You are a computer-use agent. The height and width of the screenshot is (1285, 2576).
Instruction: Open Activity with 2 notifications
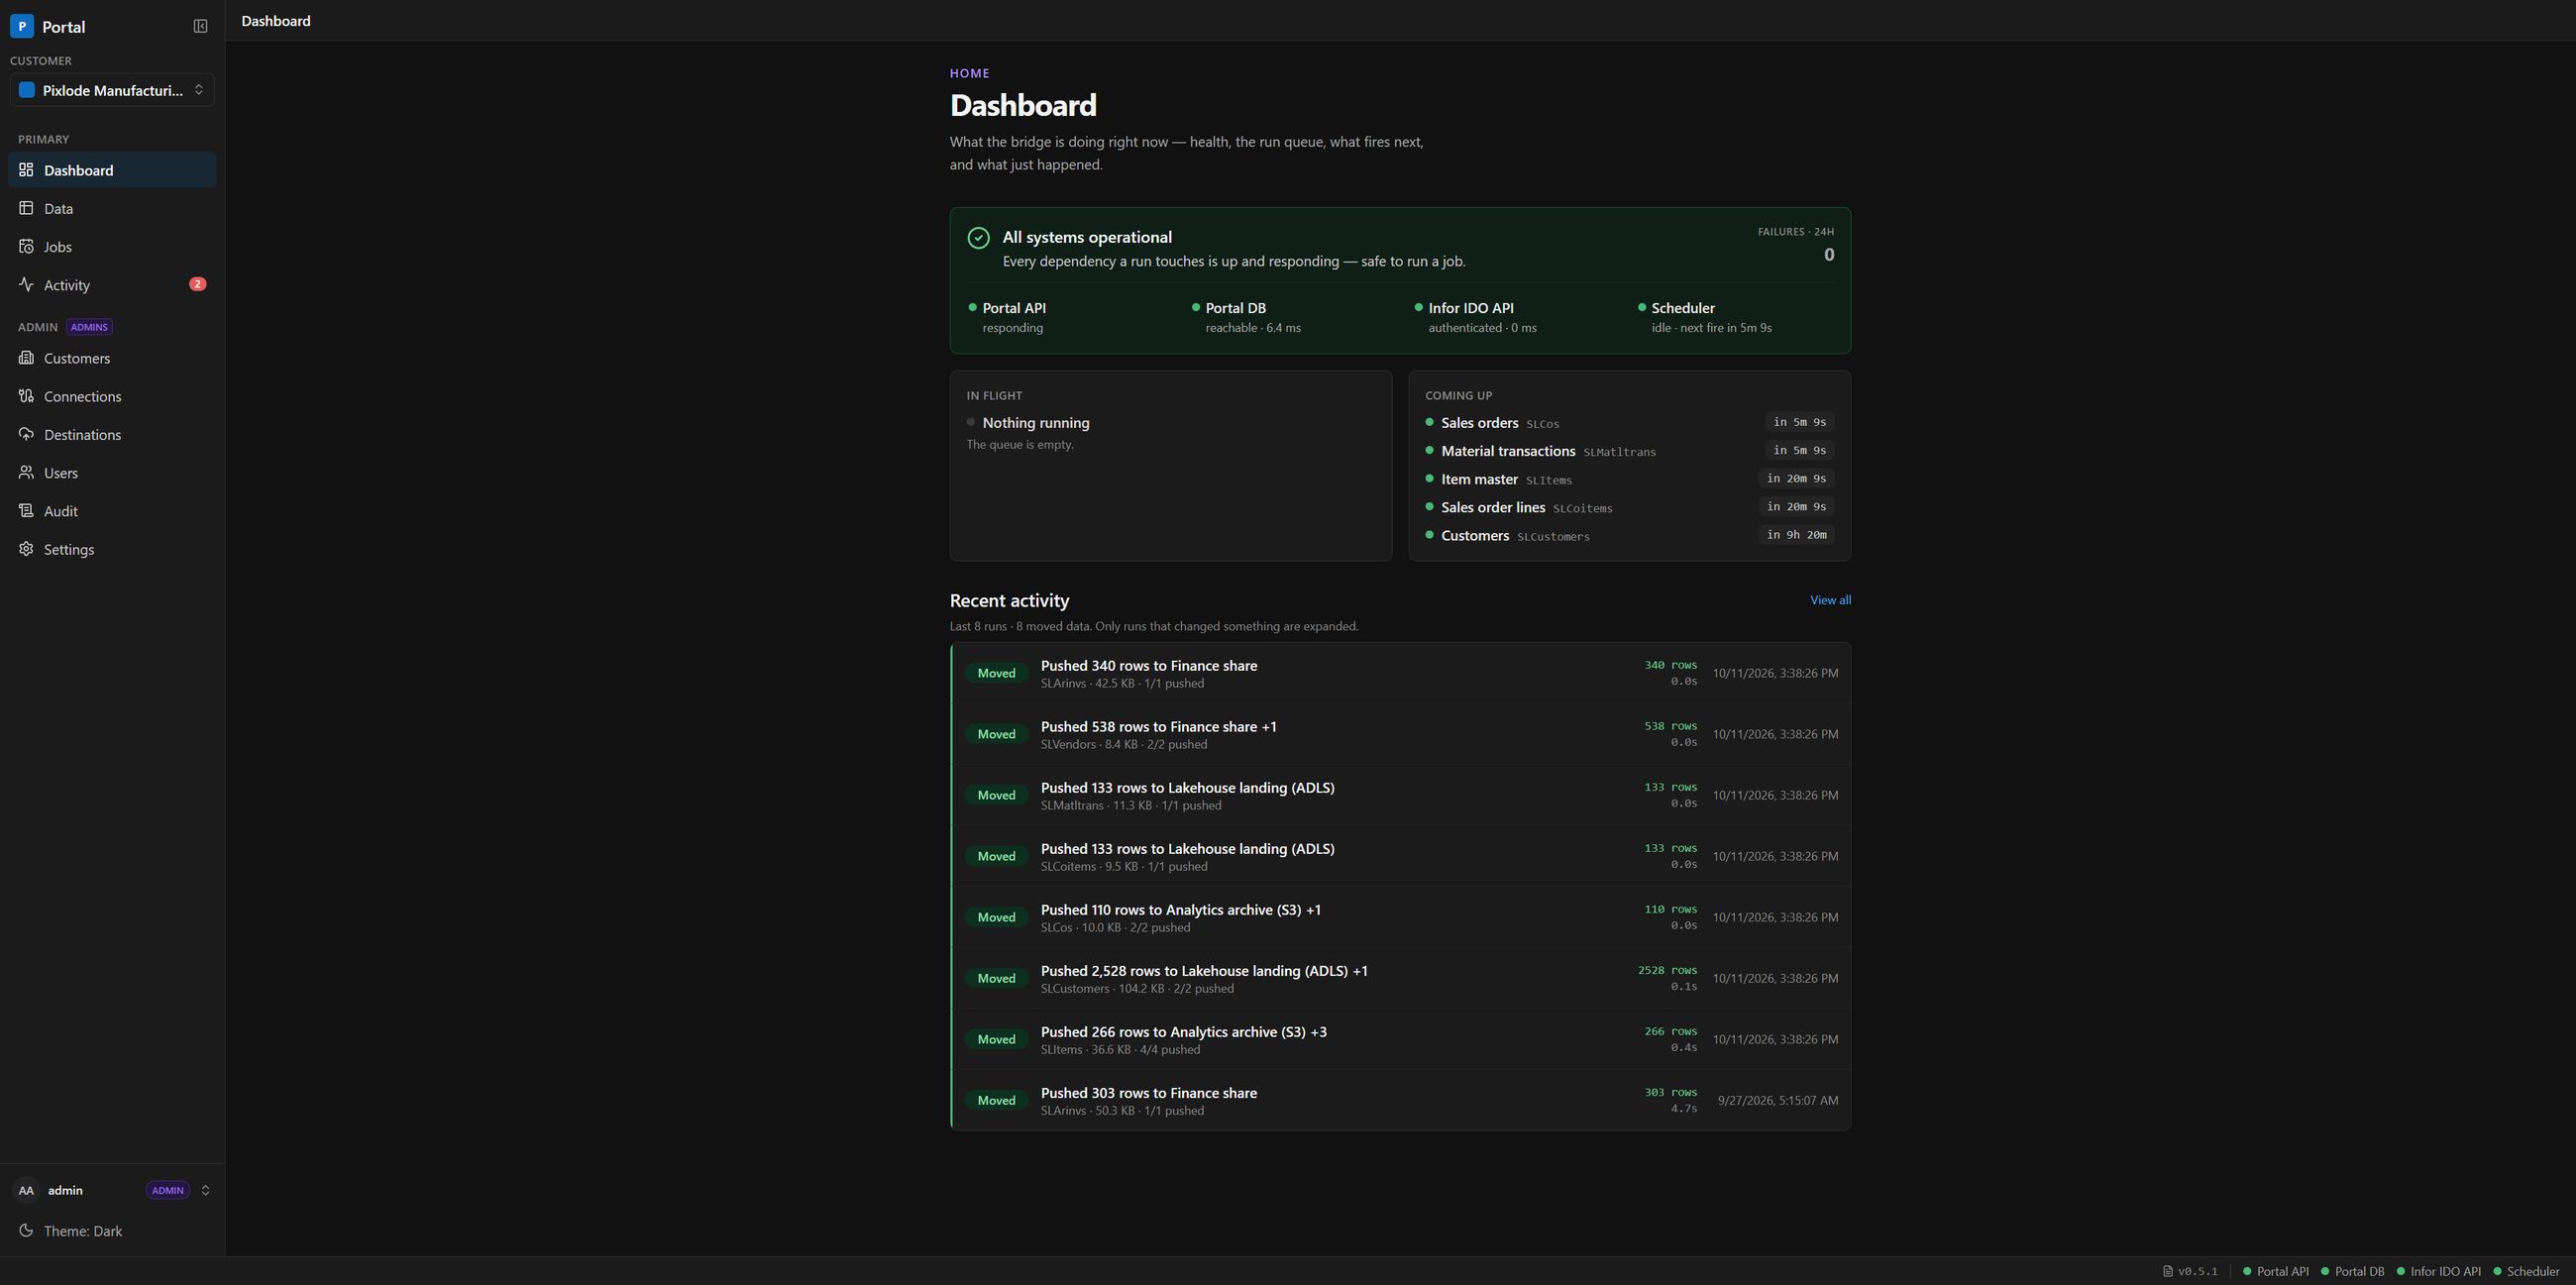(112, 284)
